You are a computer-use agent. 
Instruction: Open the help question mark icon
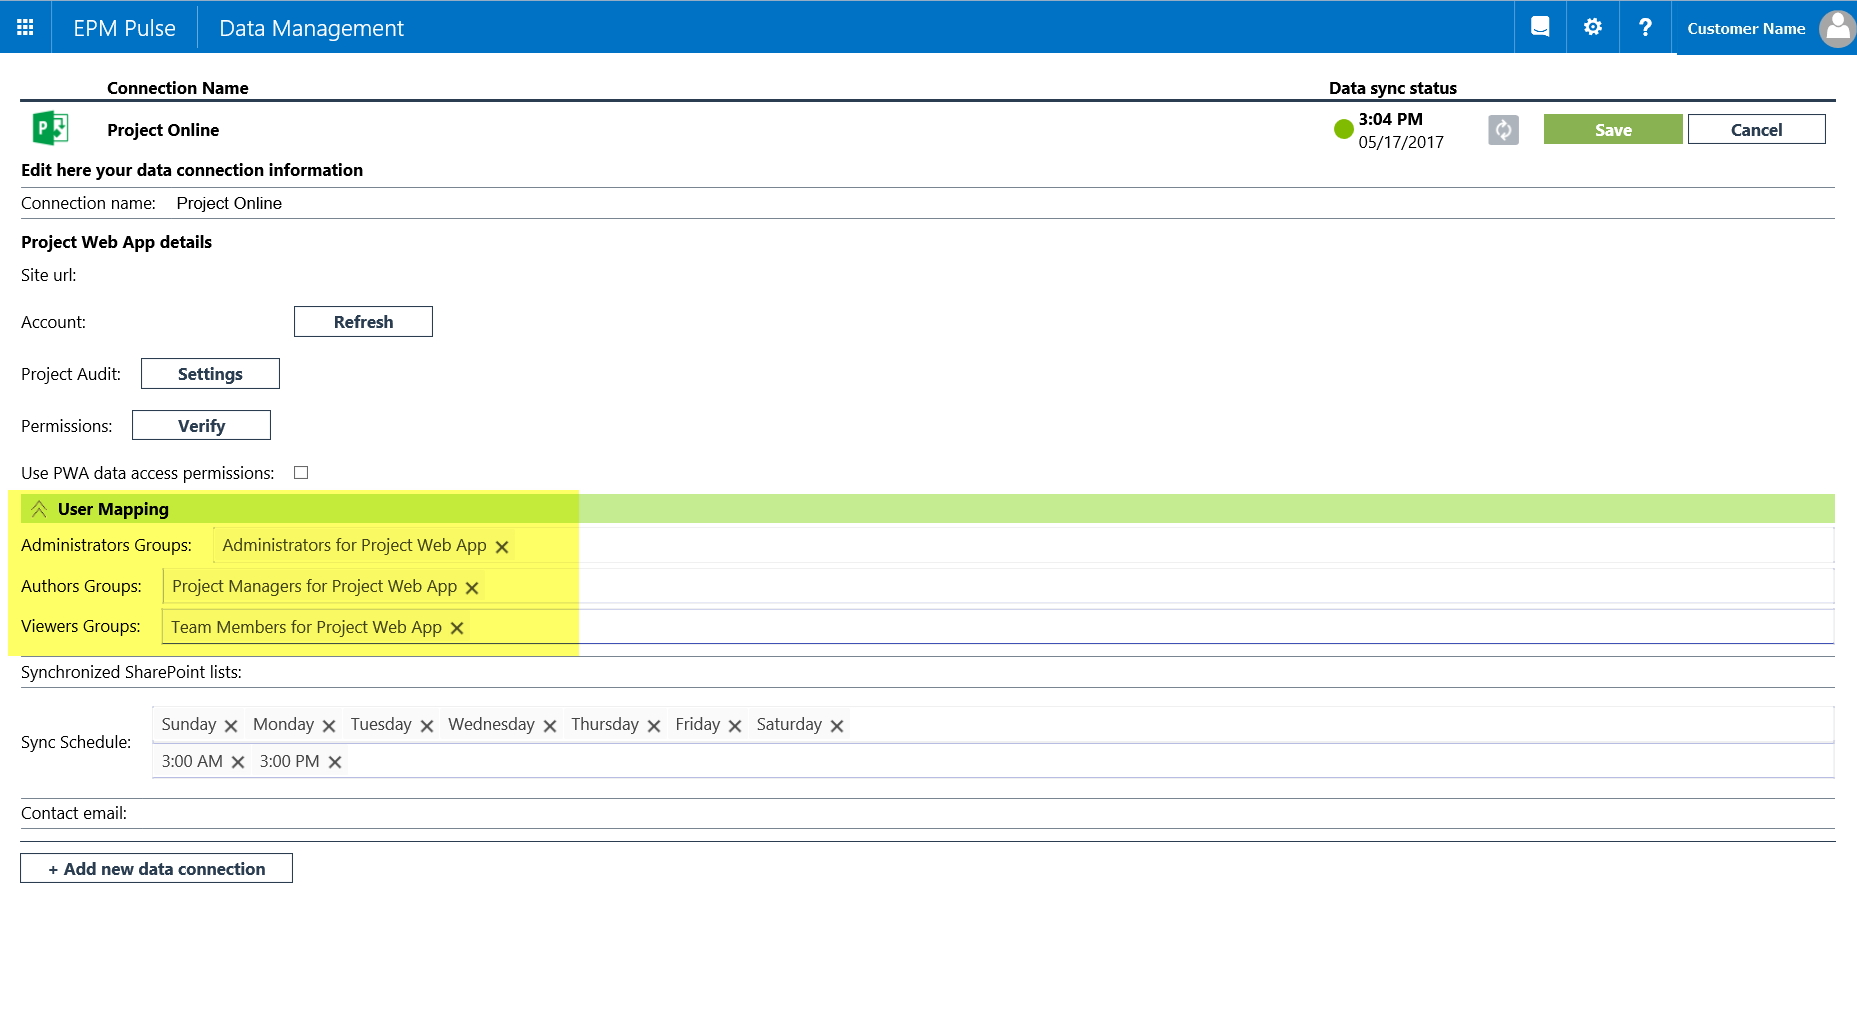click(x=1645, y=27)
